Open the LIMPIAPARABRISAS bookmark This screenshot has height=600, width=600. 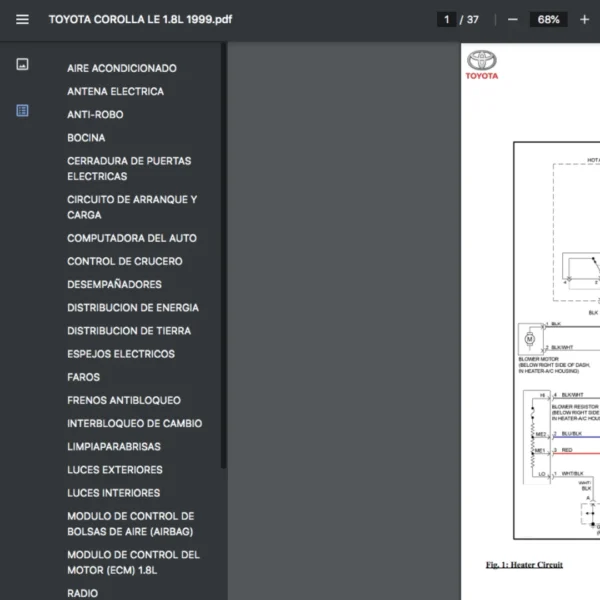(x=113, y=446)
